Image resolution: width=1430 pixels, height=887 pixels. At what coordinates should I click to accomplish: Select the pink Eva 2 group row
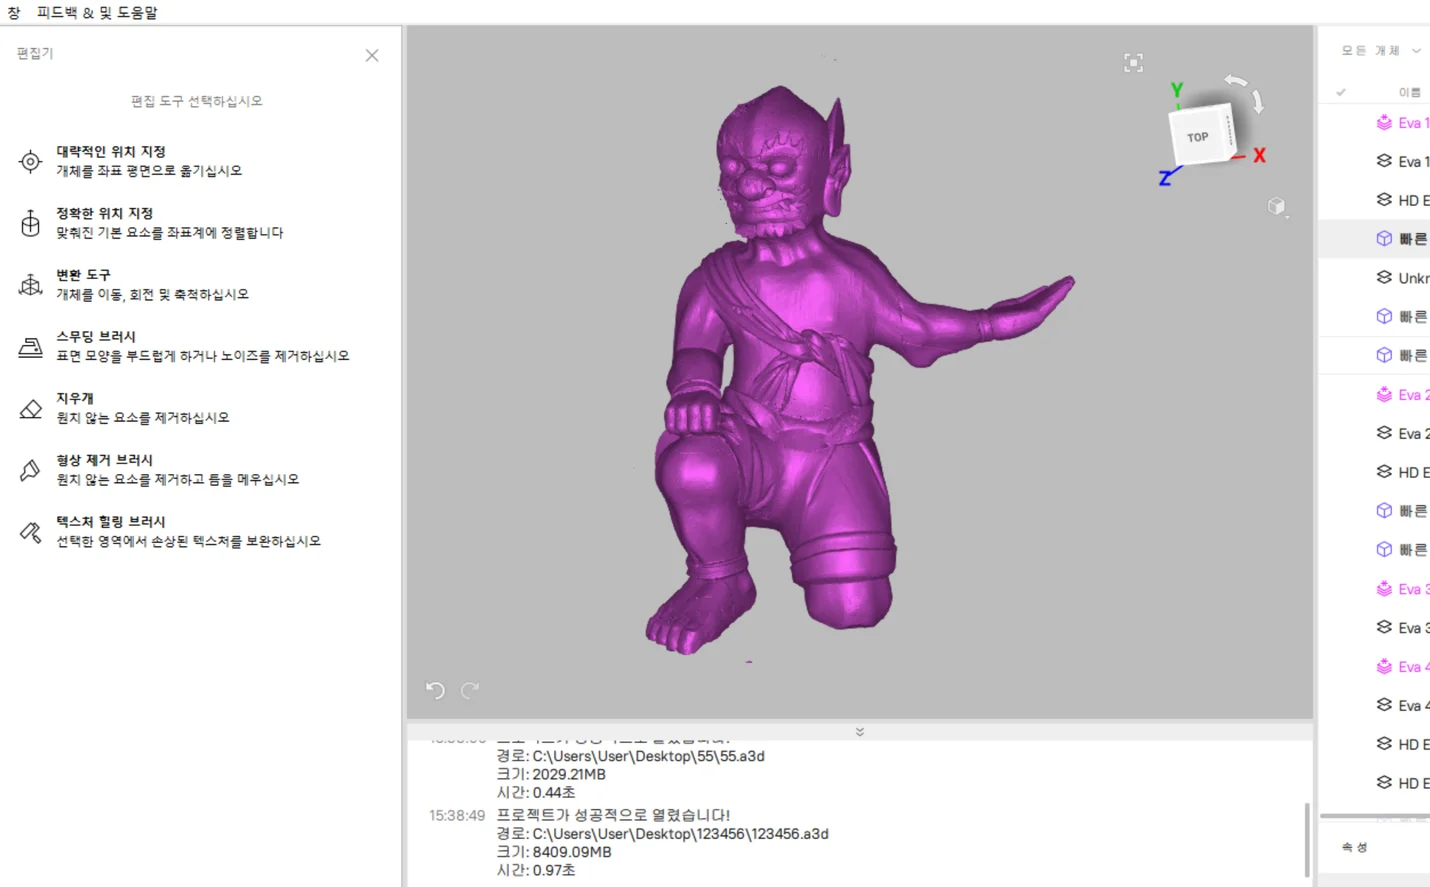click(1374, 395)
